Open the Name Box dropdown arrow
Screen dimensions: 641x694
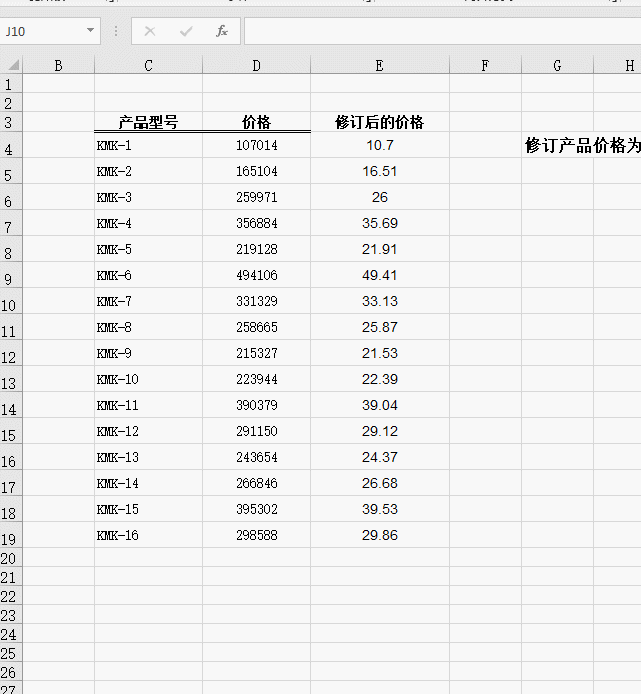click(90, 31)
